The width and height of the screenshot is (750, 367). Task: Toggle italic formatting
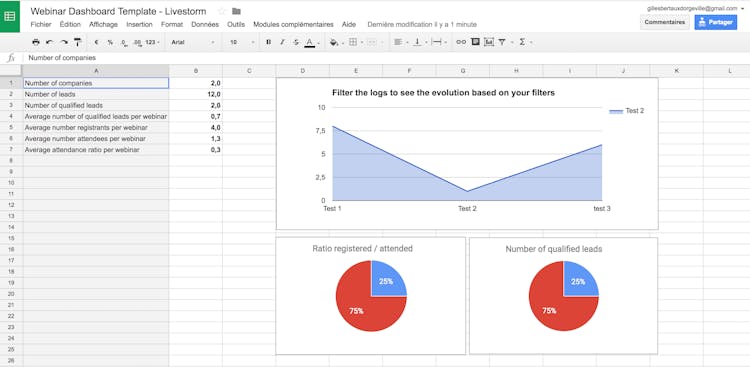tap(282, 42)
